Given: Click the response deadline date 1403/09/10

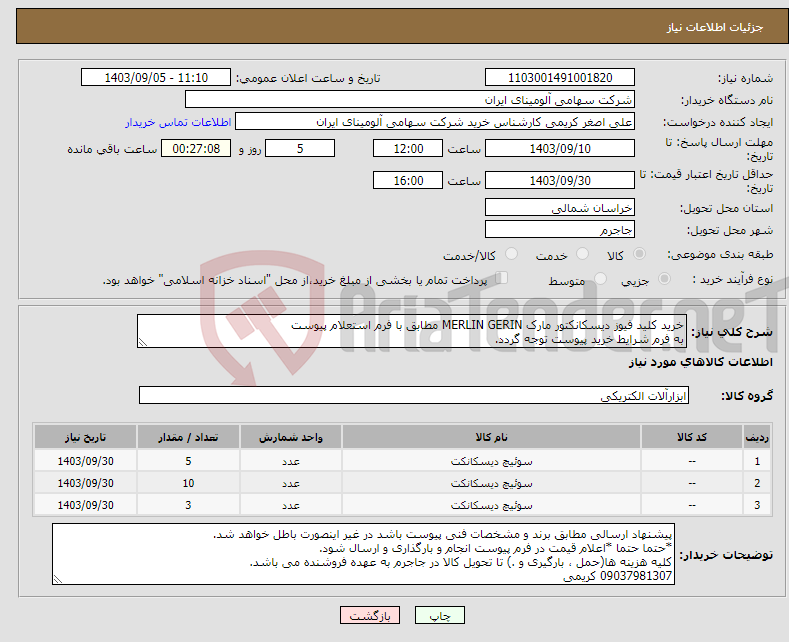Looking at the screenshot, I should 560,148.
